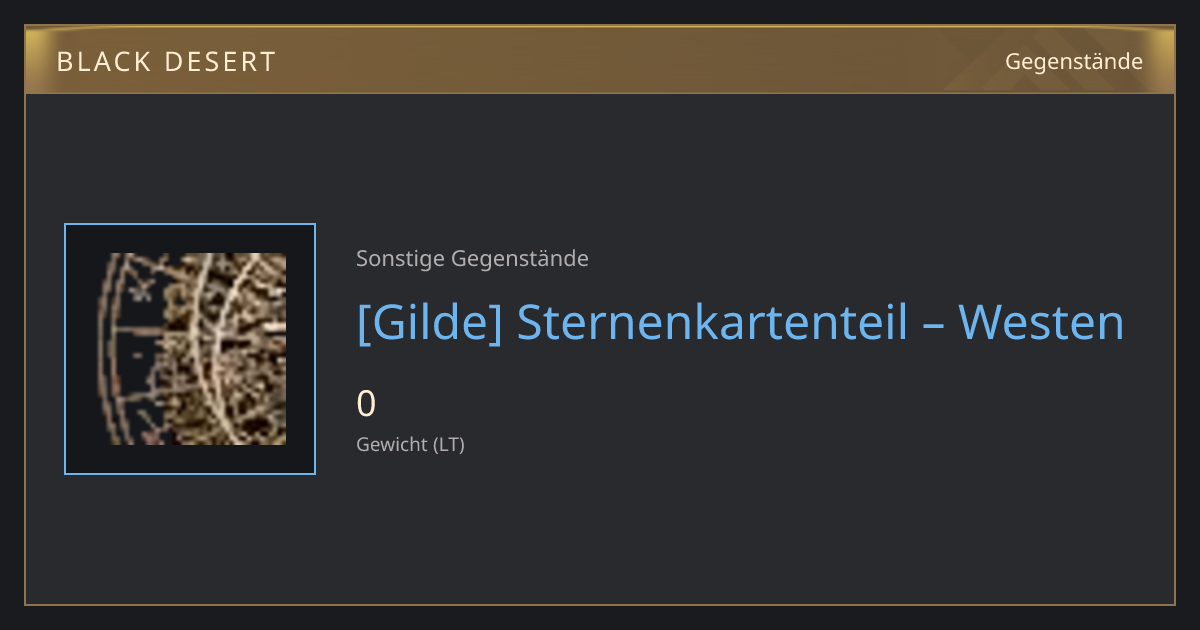Click empty card area below Gewicht label
Image resolution: width=1200 pixels, height=630 pixels.
point(600,530)
